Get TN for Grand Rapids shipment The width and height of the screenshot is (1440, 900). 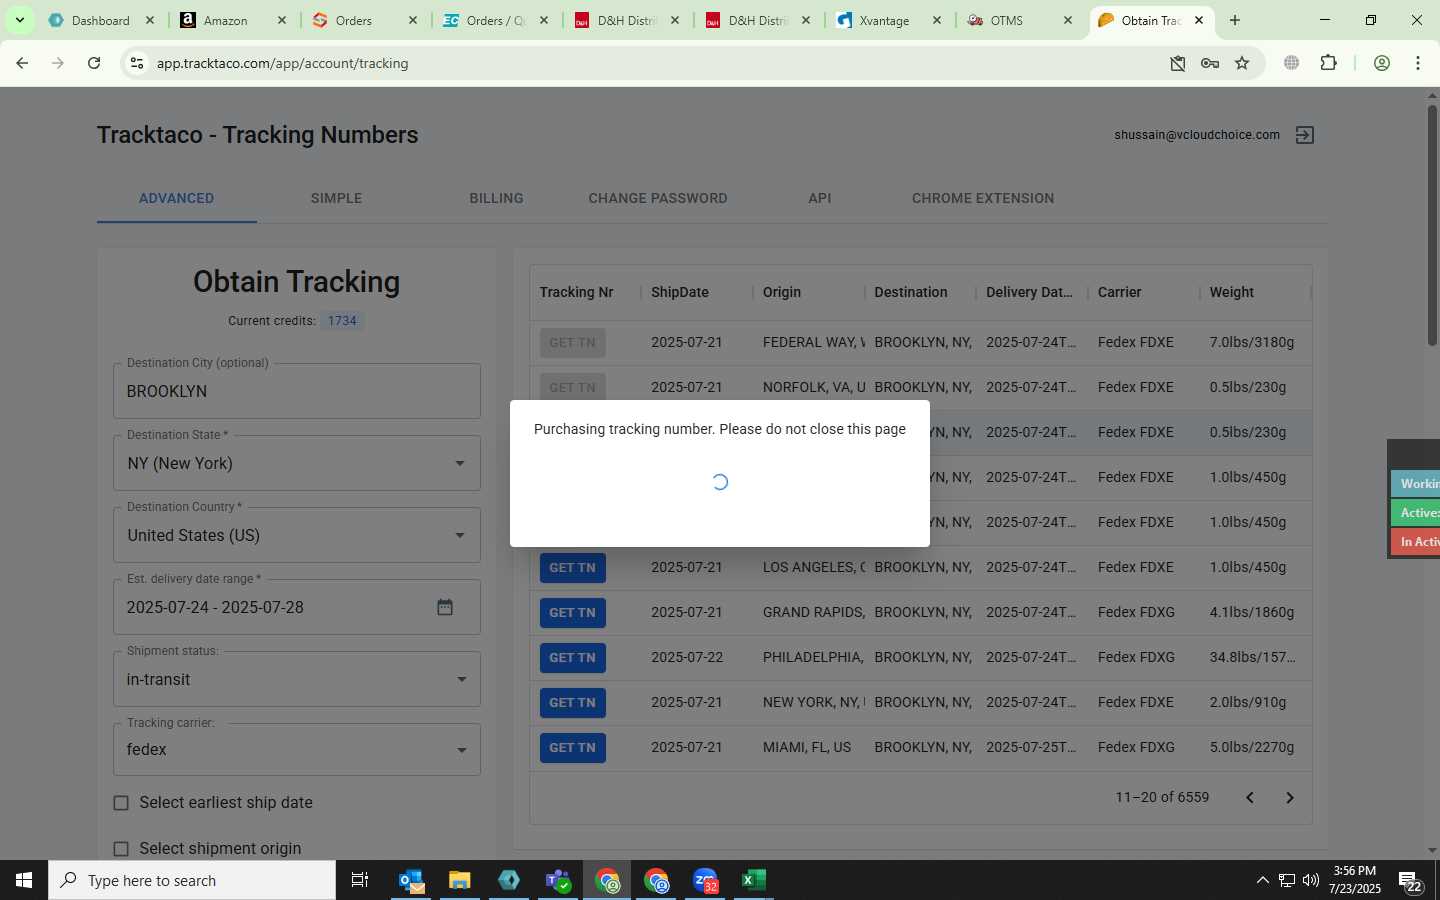[x=572, y=613]
